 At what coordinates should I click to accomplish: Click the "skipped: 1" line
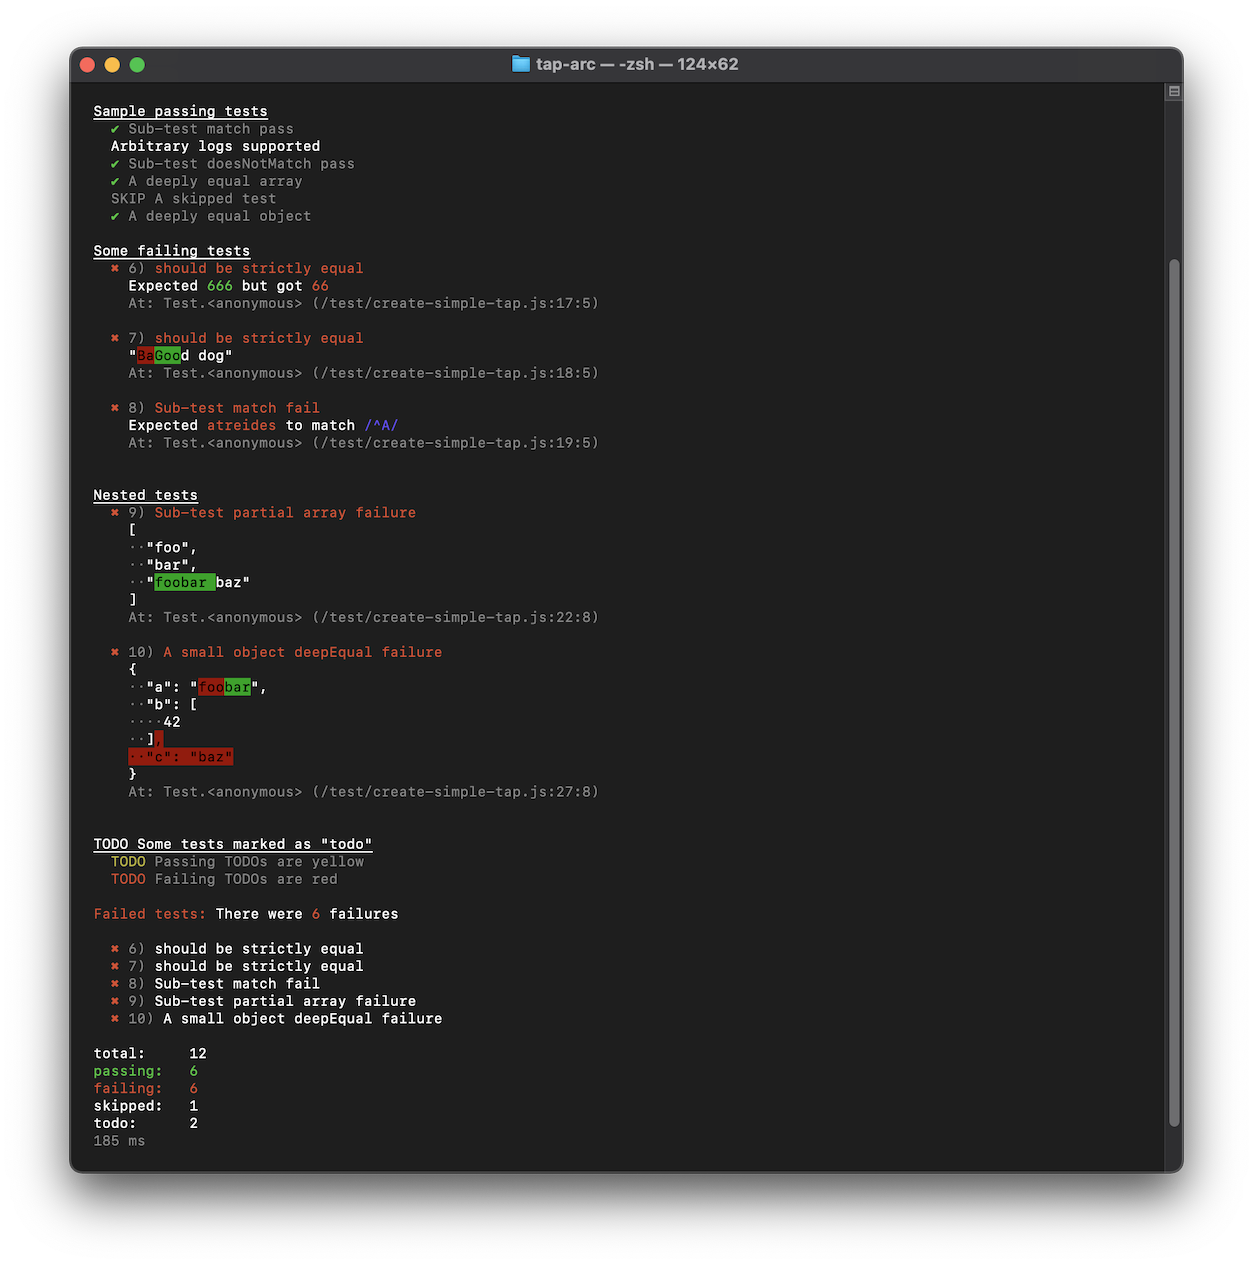pyautogui.click(x=145, y=1106)
